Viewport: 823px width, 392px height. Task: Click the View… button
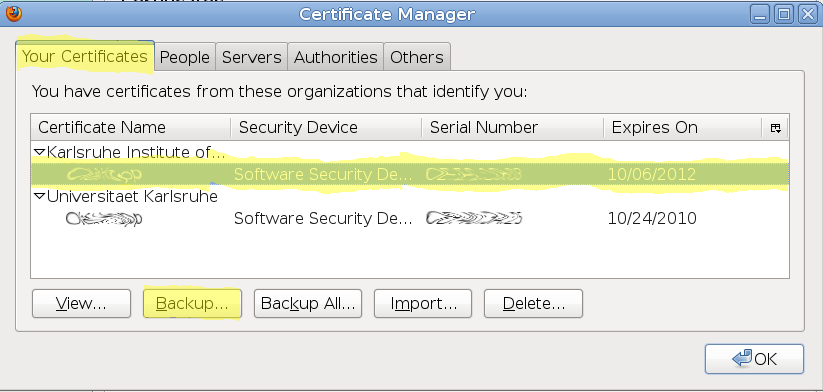tap(81, 303)
